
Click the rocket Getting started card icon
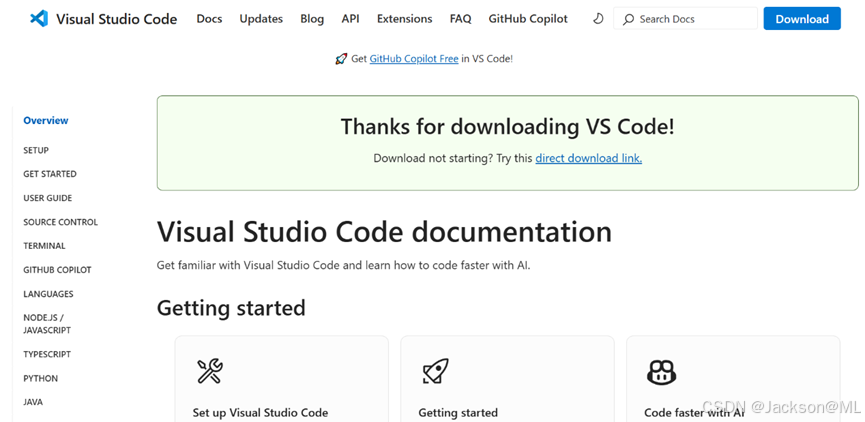436,371
